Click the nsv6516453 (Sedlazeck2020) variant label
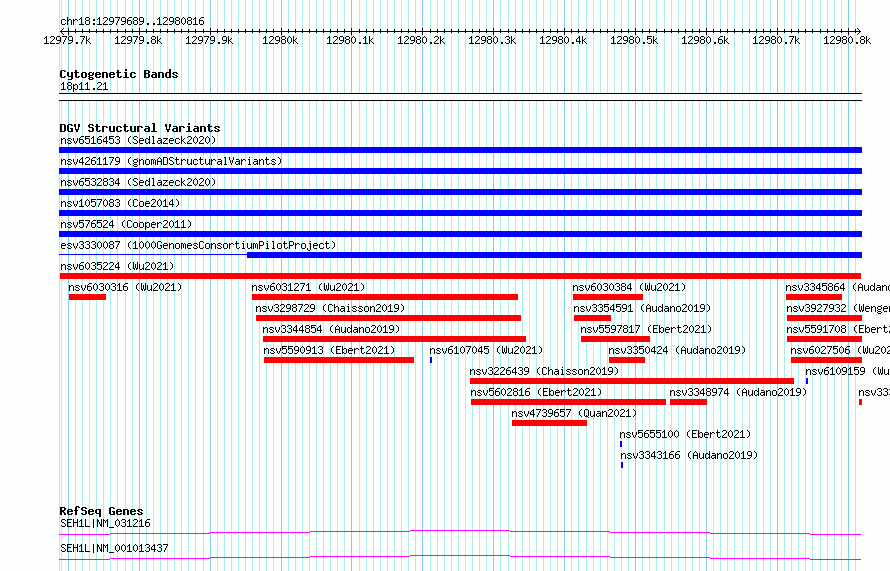The image size is (890, 571). [138, 140]
